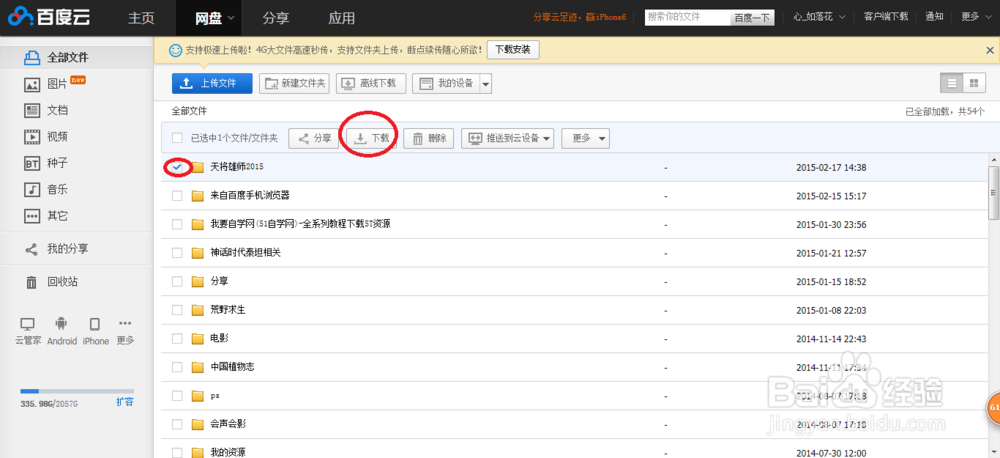Open the 心_如落花 account dropdown
Screen dimensions: 1000x458
pos(820,17)
